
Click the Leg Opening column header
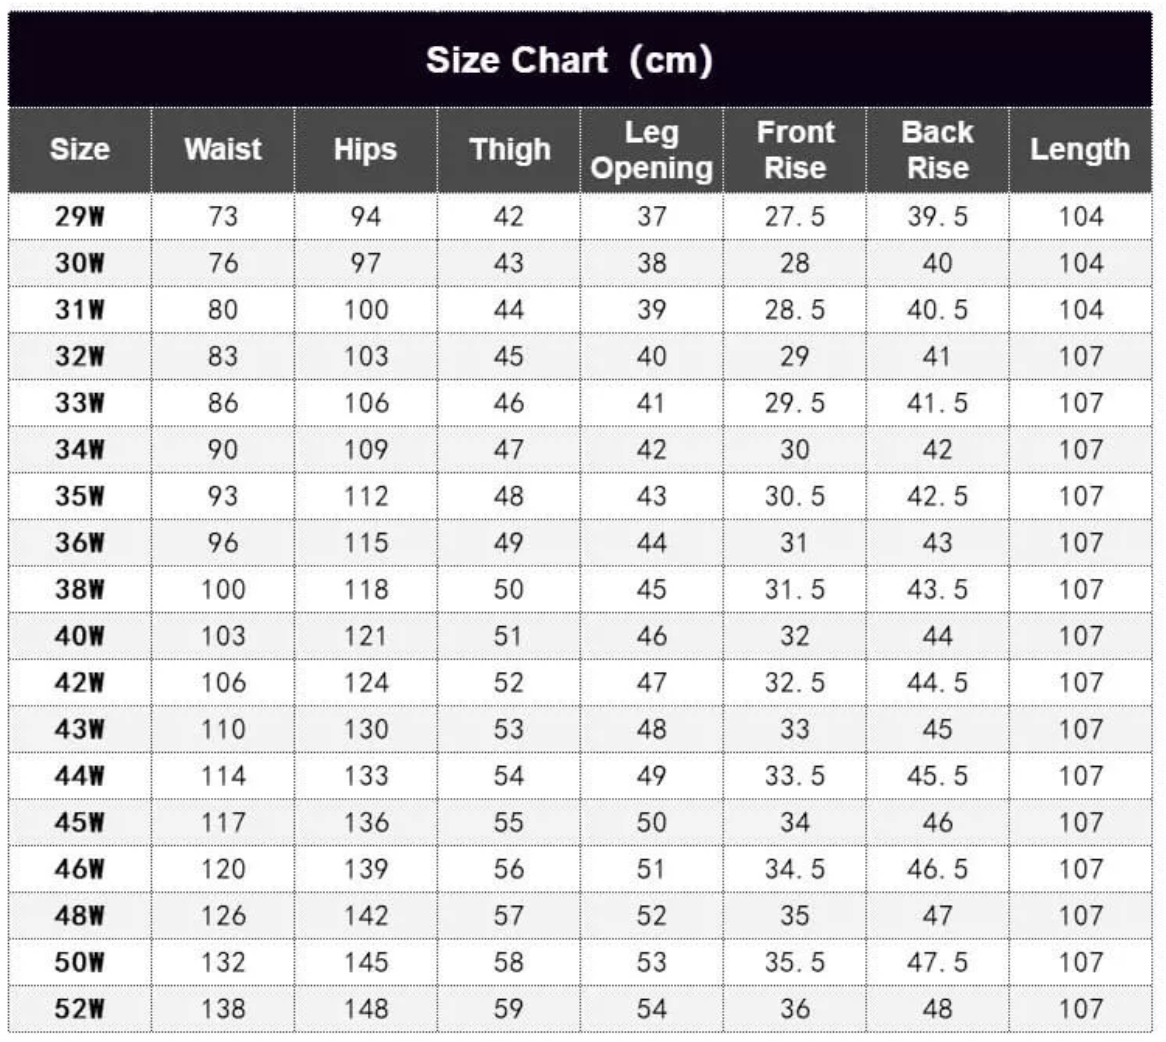pos(652,150)
